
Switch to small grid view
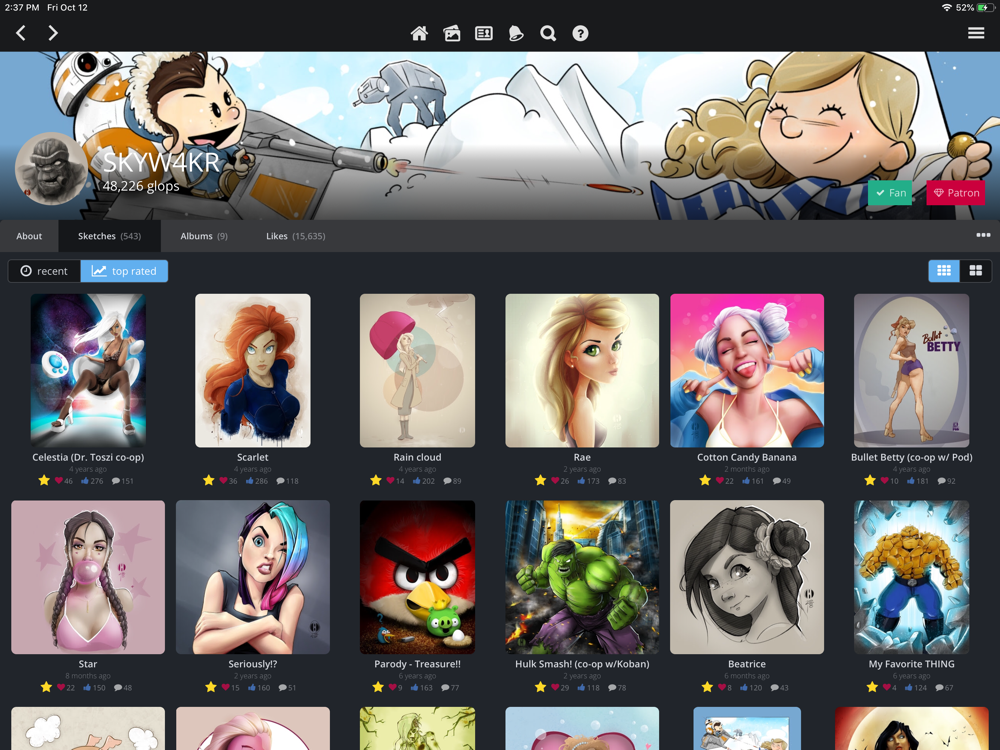click(944, 271)
